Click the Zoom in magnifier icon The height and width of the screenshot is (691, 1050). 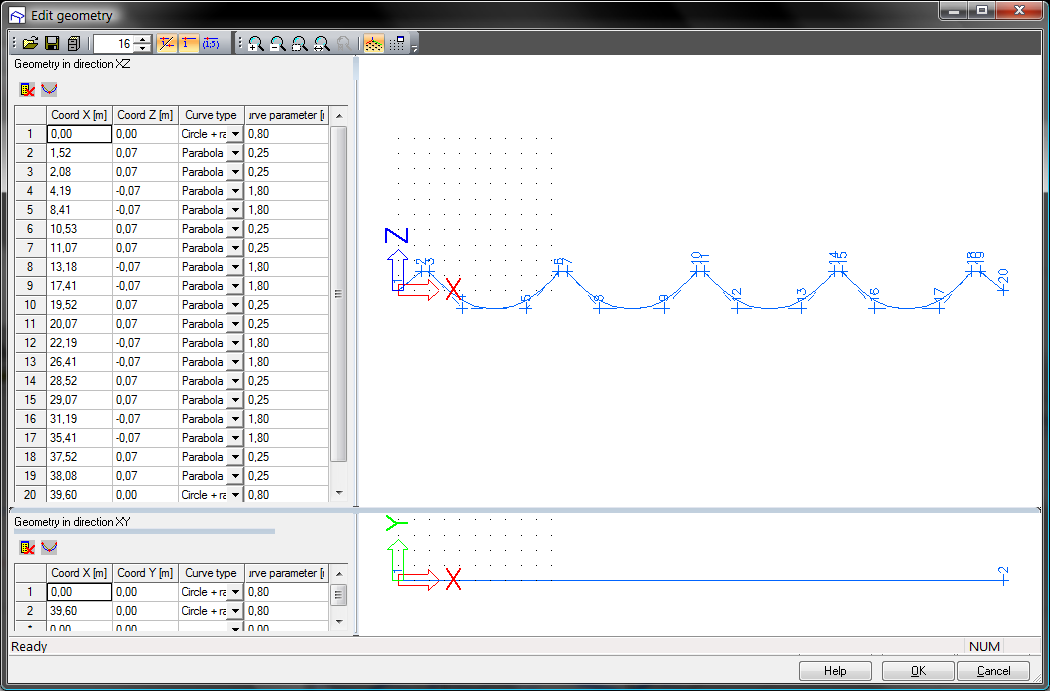click(x=256, y=44)
